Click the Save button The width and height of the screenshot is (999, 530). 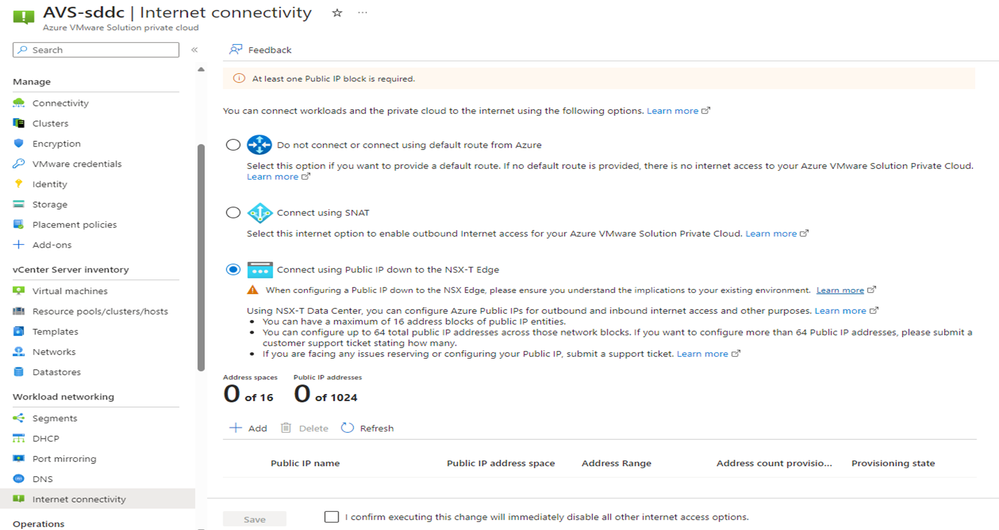(255, 519)
